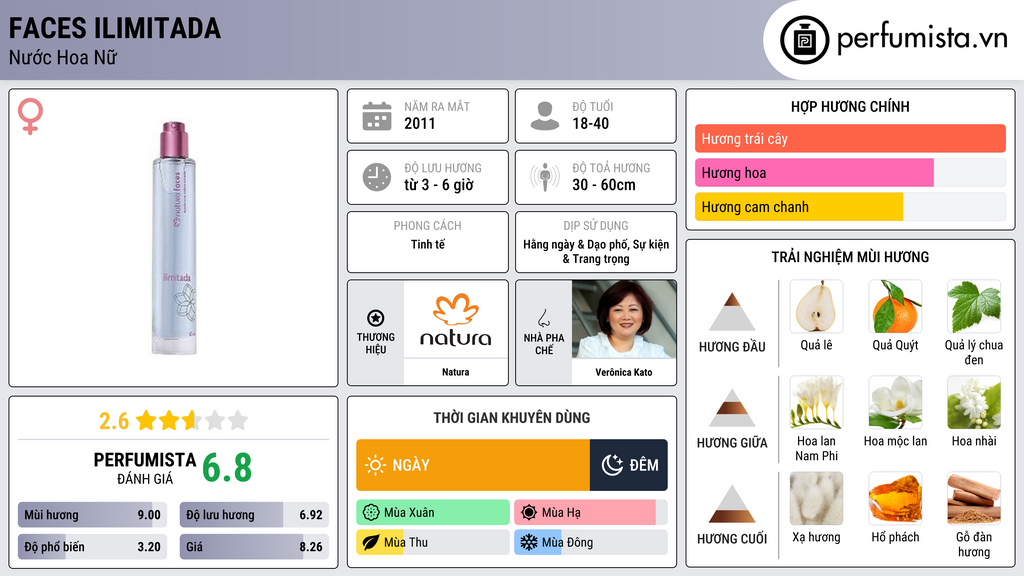Click the Natura brand name label
The width and height of the screenshot is (1024, 576).
(456, 372)
